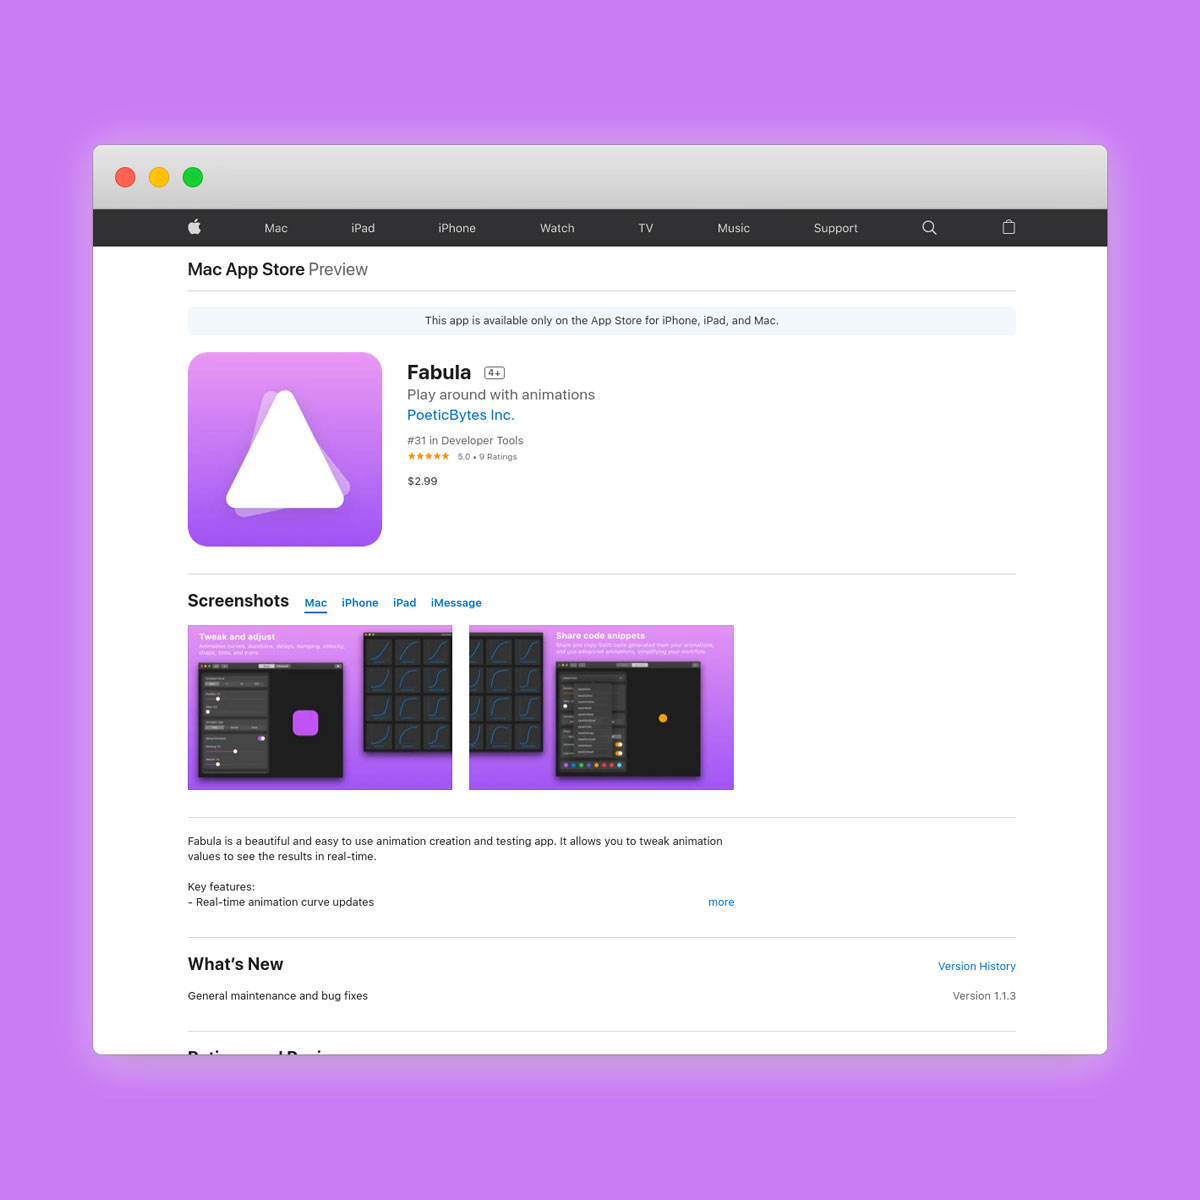
Task: Open the TV menu item
Action: click(x=646, y=228)
